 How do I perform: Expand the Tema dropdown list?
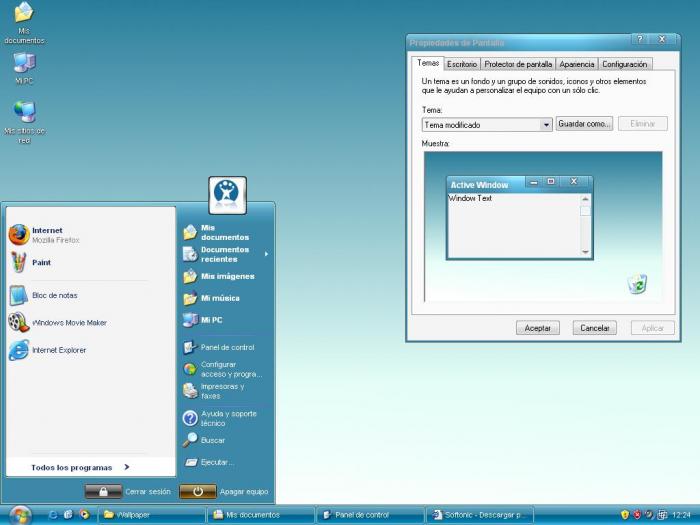click(546, 125)
